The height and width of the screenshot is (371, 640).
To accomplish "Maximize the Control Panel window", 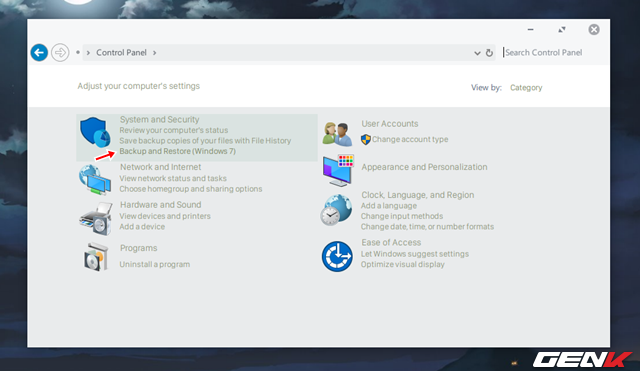I will click(x=562, y=29).
